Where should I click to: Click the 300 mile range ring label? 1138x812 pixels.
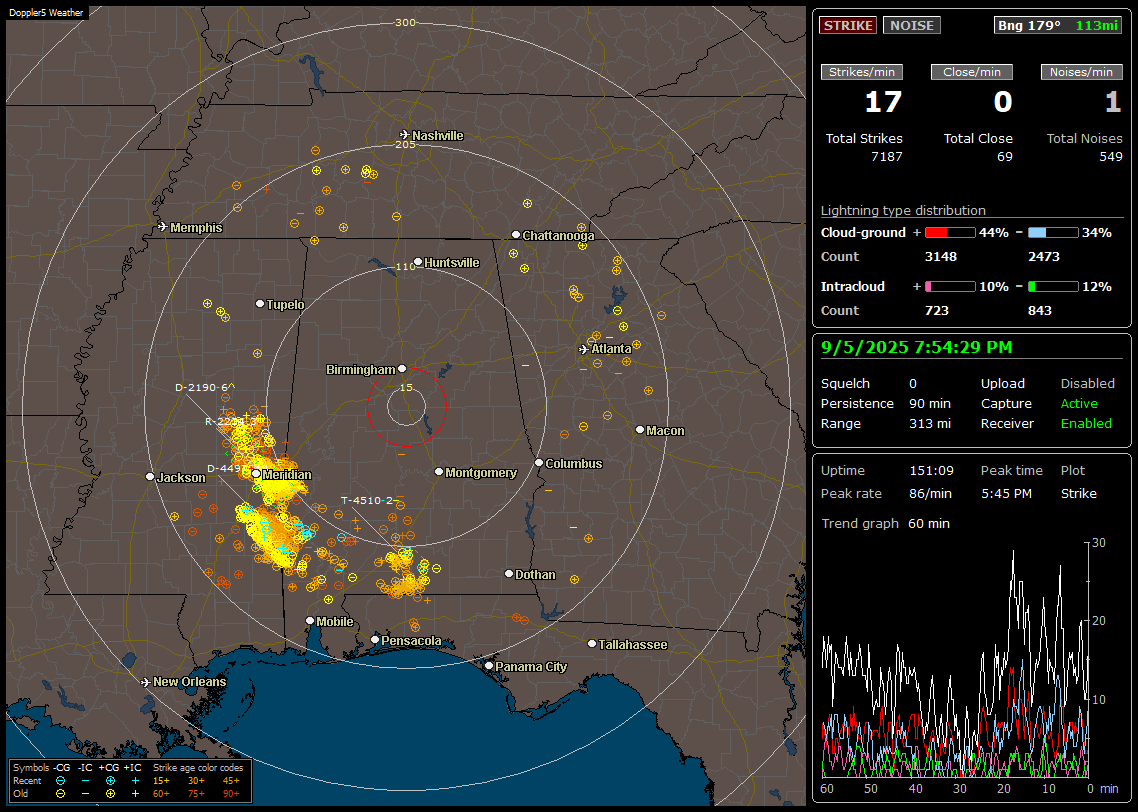click(x=405, y=22)
